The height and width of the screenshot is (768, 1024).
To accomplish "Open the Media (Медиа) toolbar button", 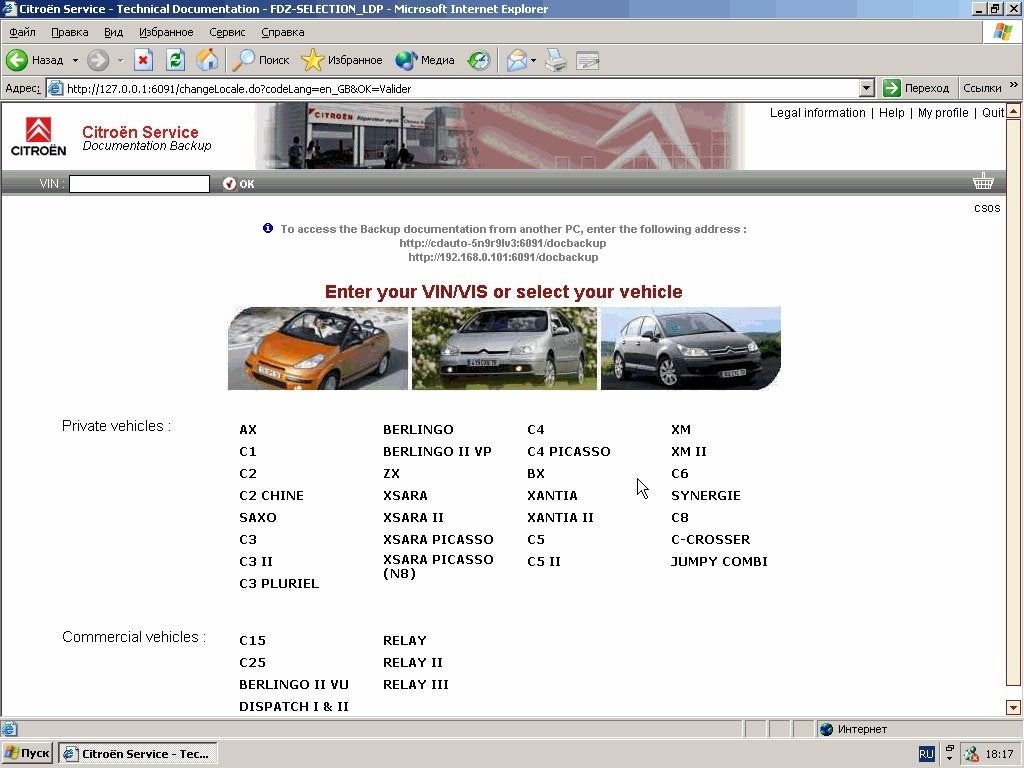I will 424,61.
